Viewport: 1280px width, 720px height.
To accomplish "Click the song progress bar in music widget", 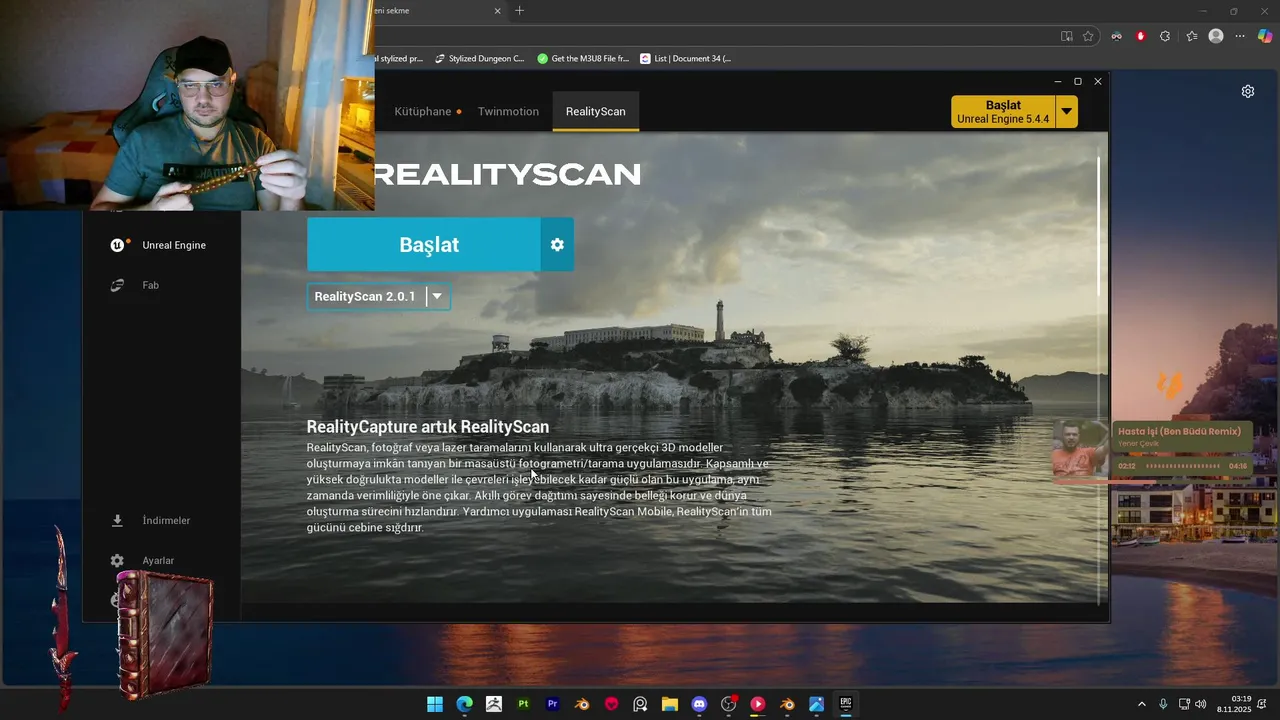I will 1183,466.
